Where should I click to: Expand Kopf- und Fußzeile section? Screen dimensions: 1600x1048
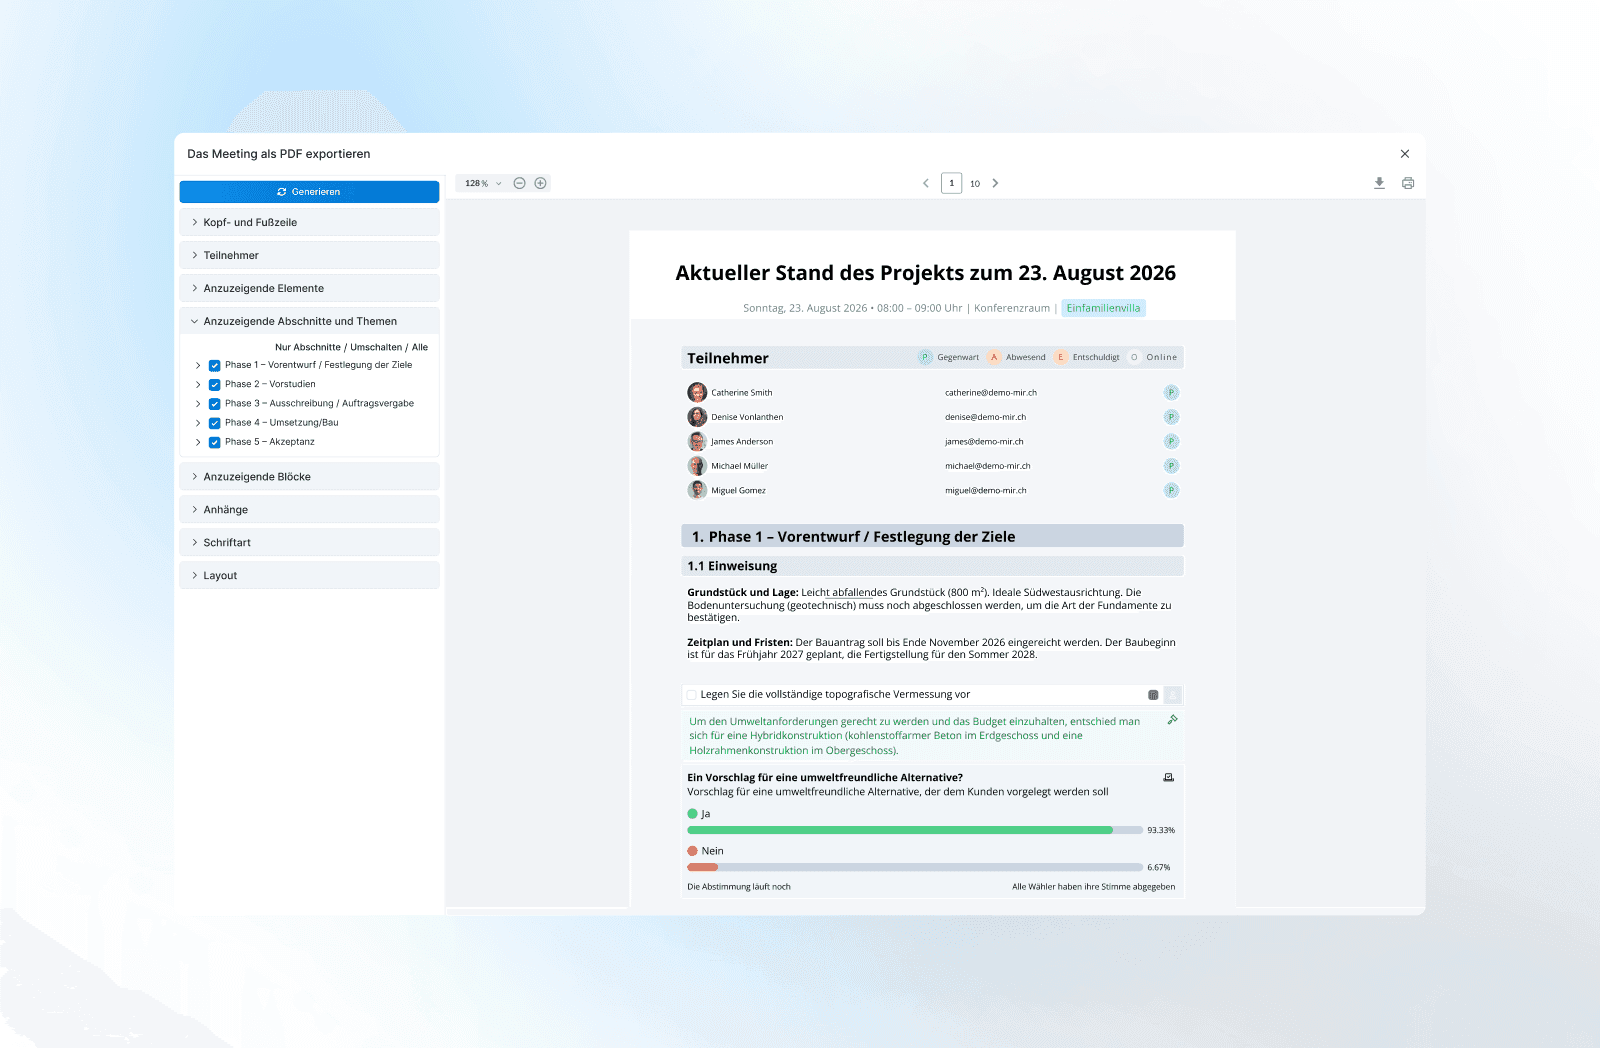pos(309,222)
